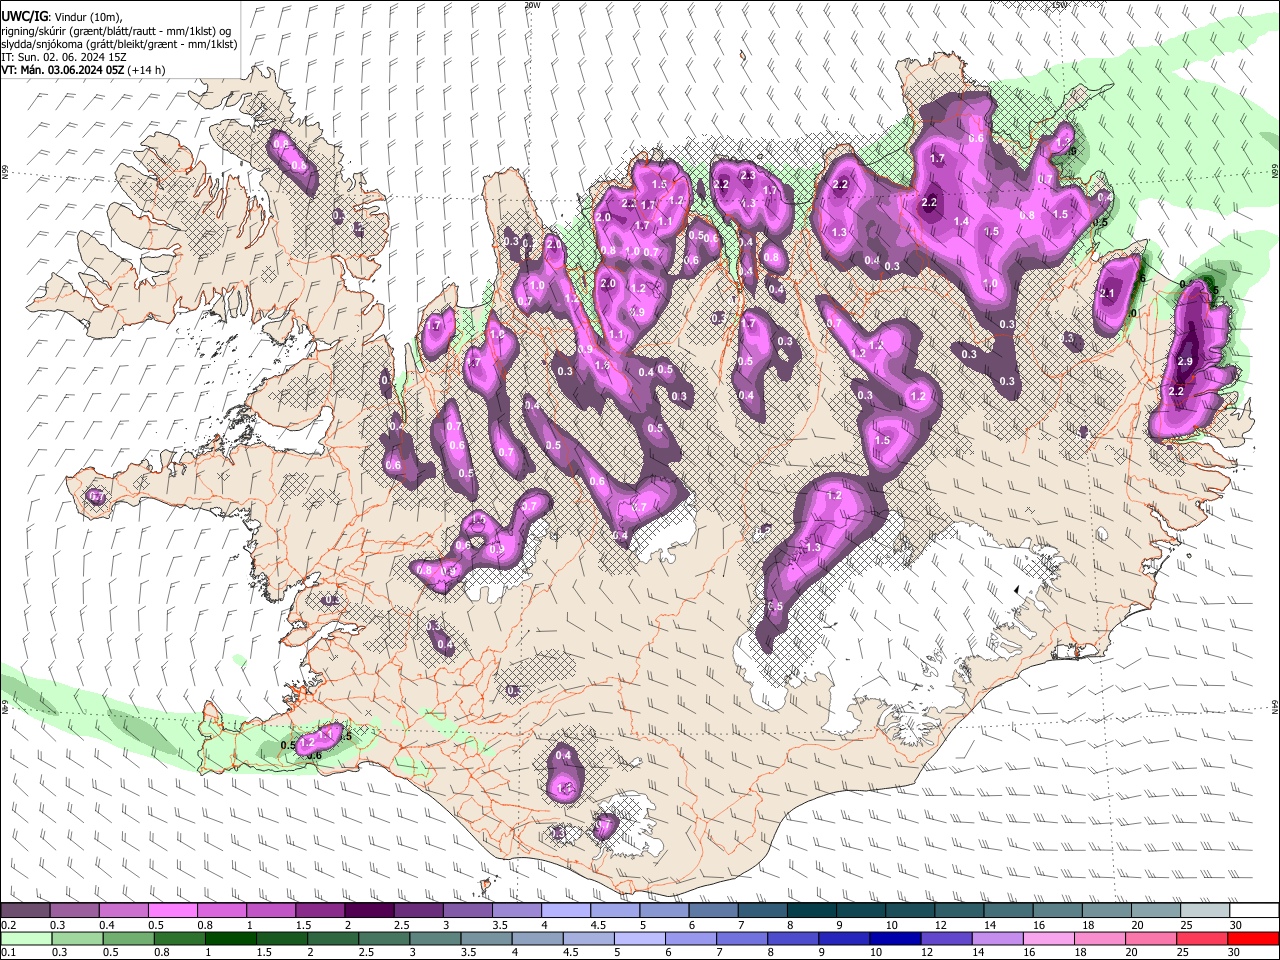This screenshot has height=960, width=1280.
Task: Pick the bright pink 0.5 swatch in snow legend
Action: 172,911
